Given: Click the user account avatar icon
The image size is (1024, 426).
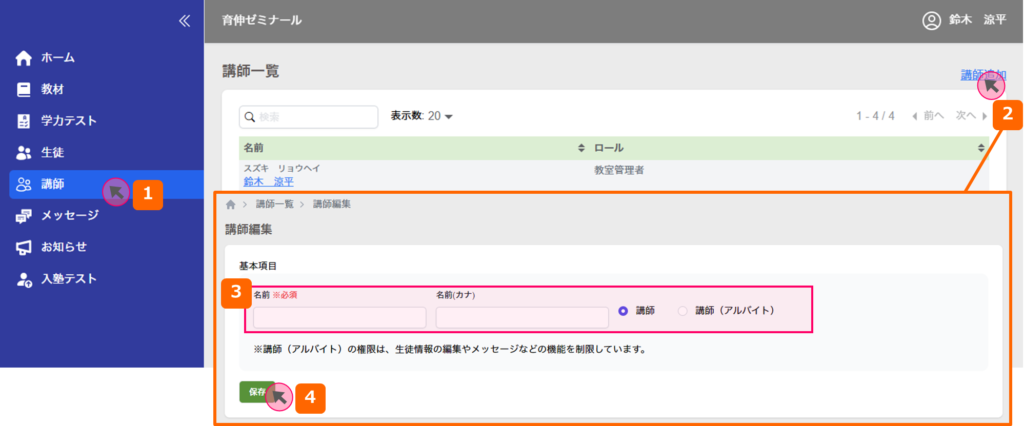Looking at the screenshot, I should pyautogui.click(x=931, y=20).
